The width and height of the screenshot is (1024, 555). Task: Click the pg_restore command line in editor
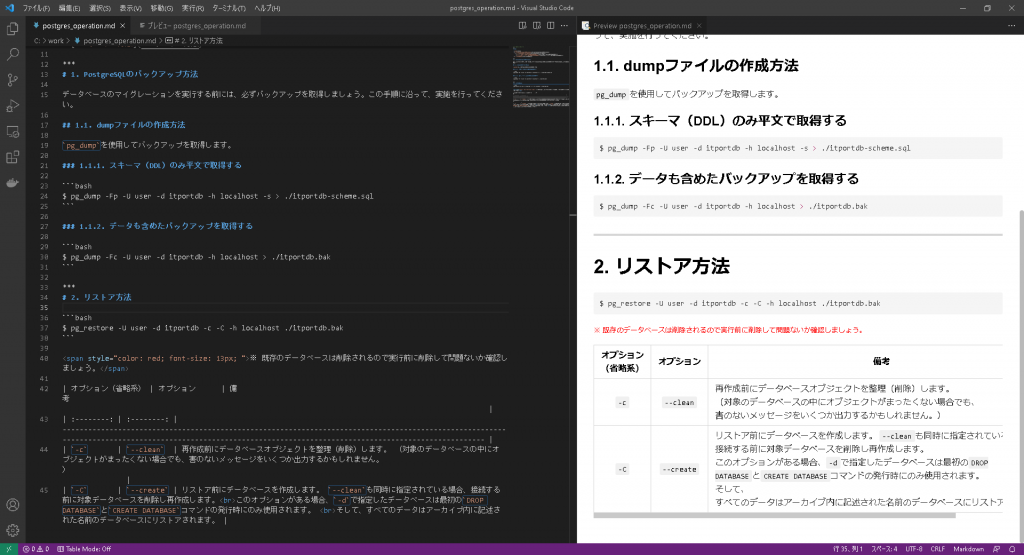click(203, 328)
